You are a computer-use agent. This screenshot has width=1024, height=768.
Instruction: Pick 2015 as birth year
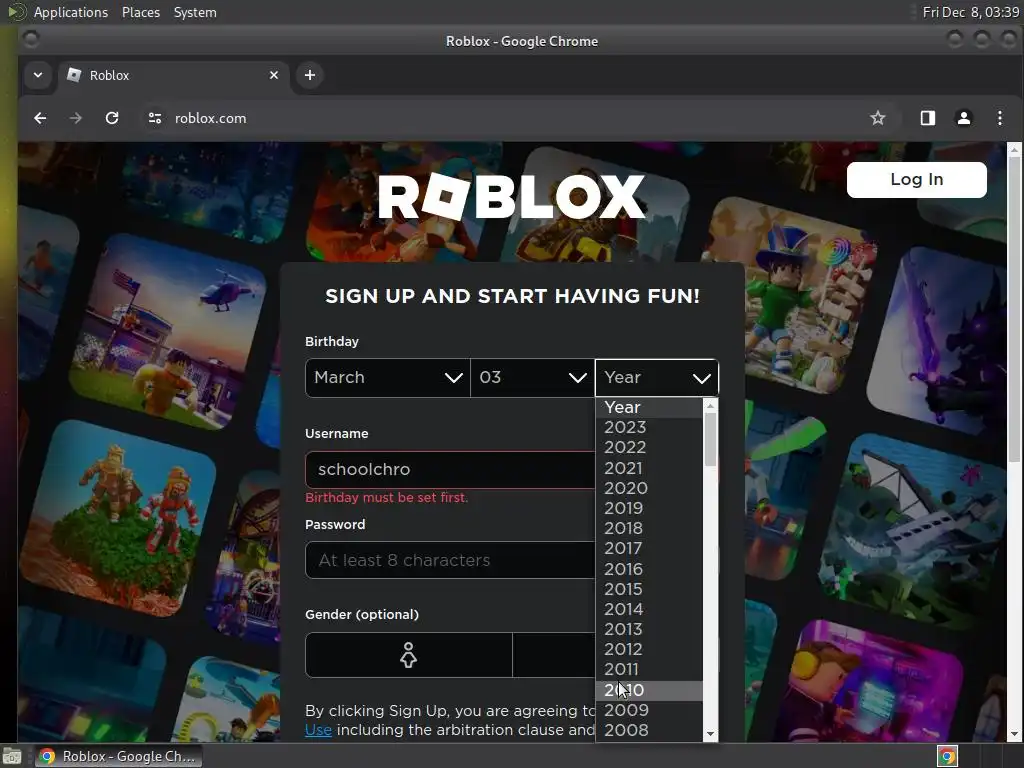pyautogui.click(x=649, y=589)
